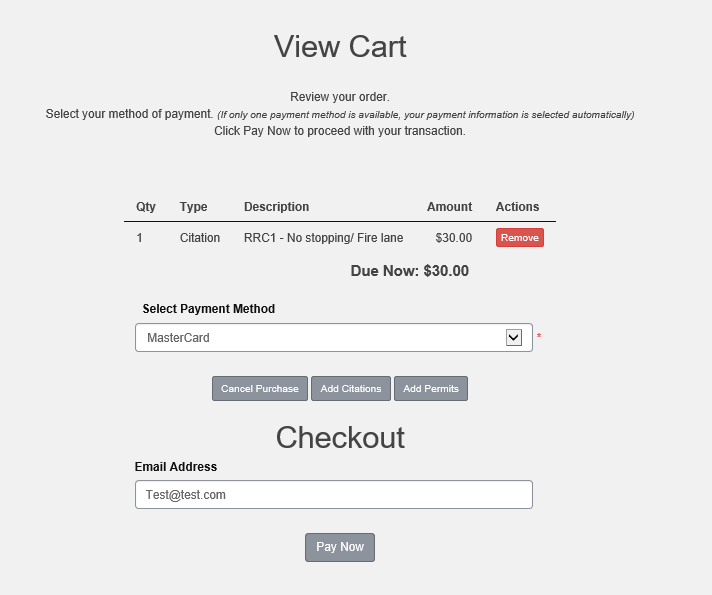Click the Actions column header

[x=517, y=207]
